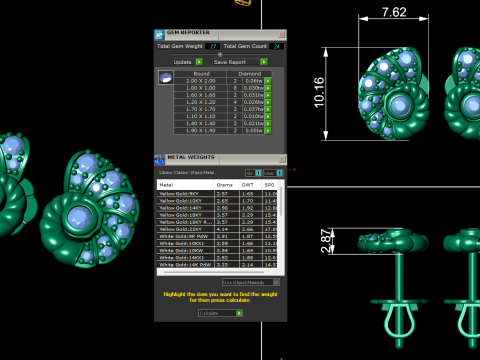Close the Gem Reporter panel
This screenshot has width=480, height=360.
point(282,34)
